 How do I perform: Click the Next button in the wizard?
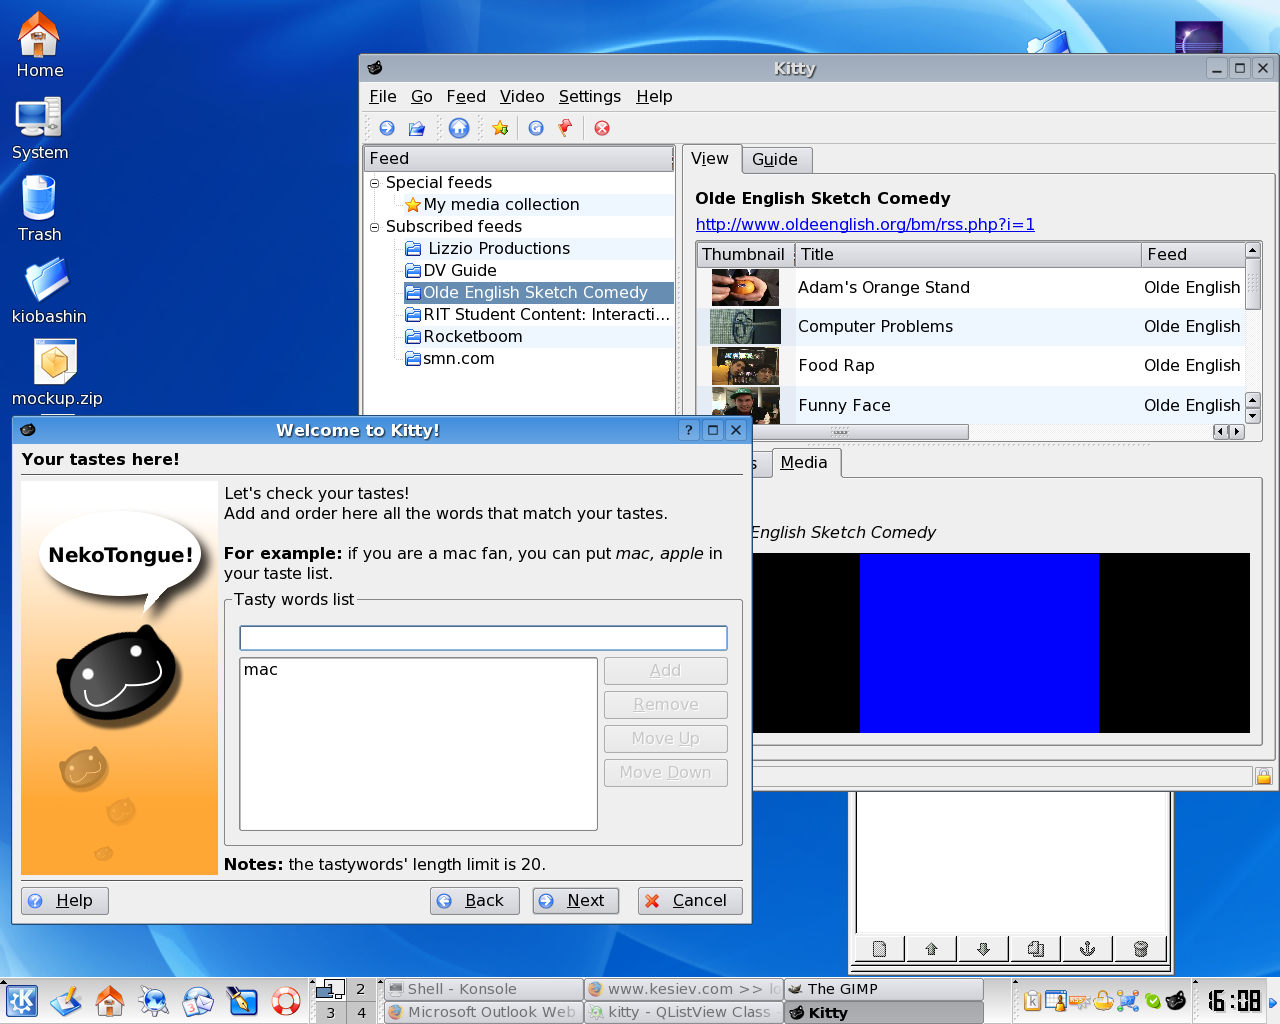[x=576, y=901]
